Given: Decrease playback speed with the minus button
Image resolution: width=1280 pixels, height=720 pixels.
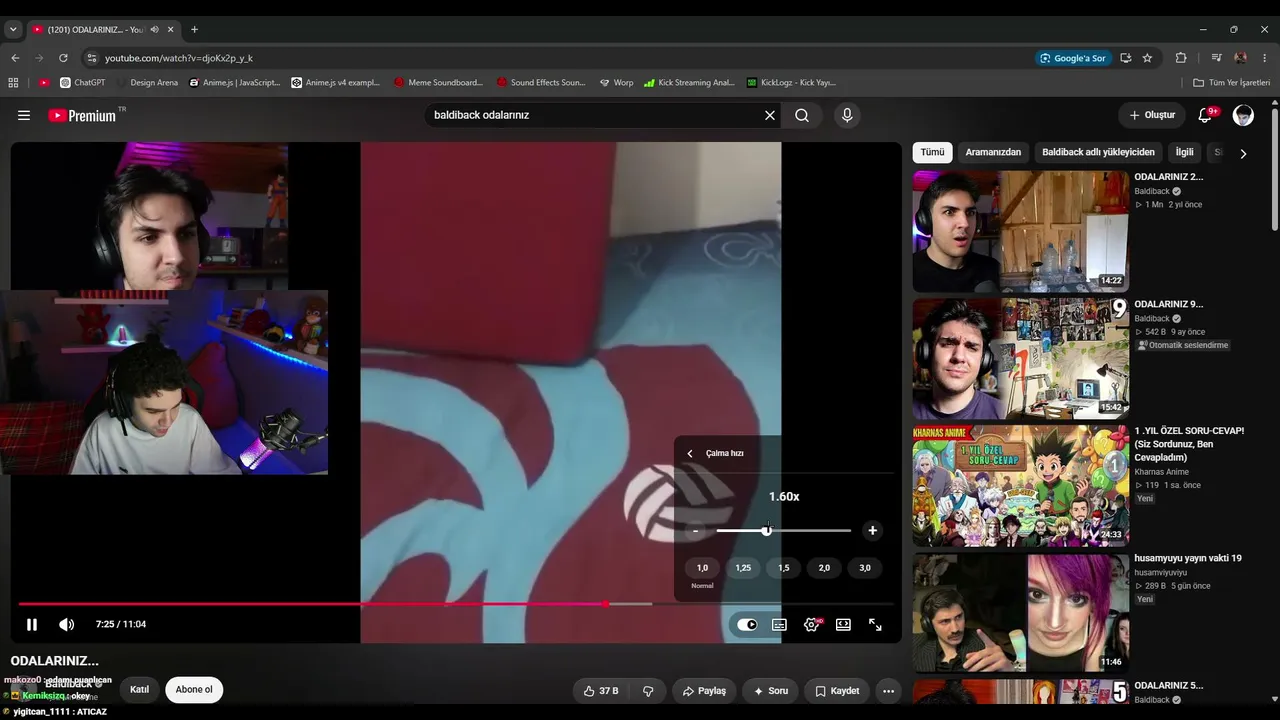Looking at the screenshot, I should tap(696, 531).
